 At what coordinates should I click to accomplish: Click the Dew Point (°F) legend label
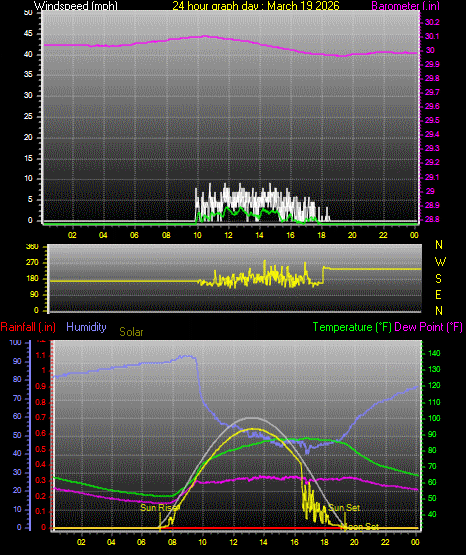click(x=428, y=327)
